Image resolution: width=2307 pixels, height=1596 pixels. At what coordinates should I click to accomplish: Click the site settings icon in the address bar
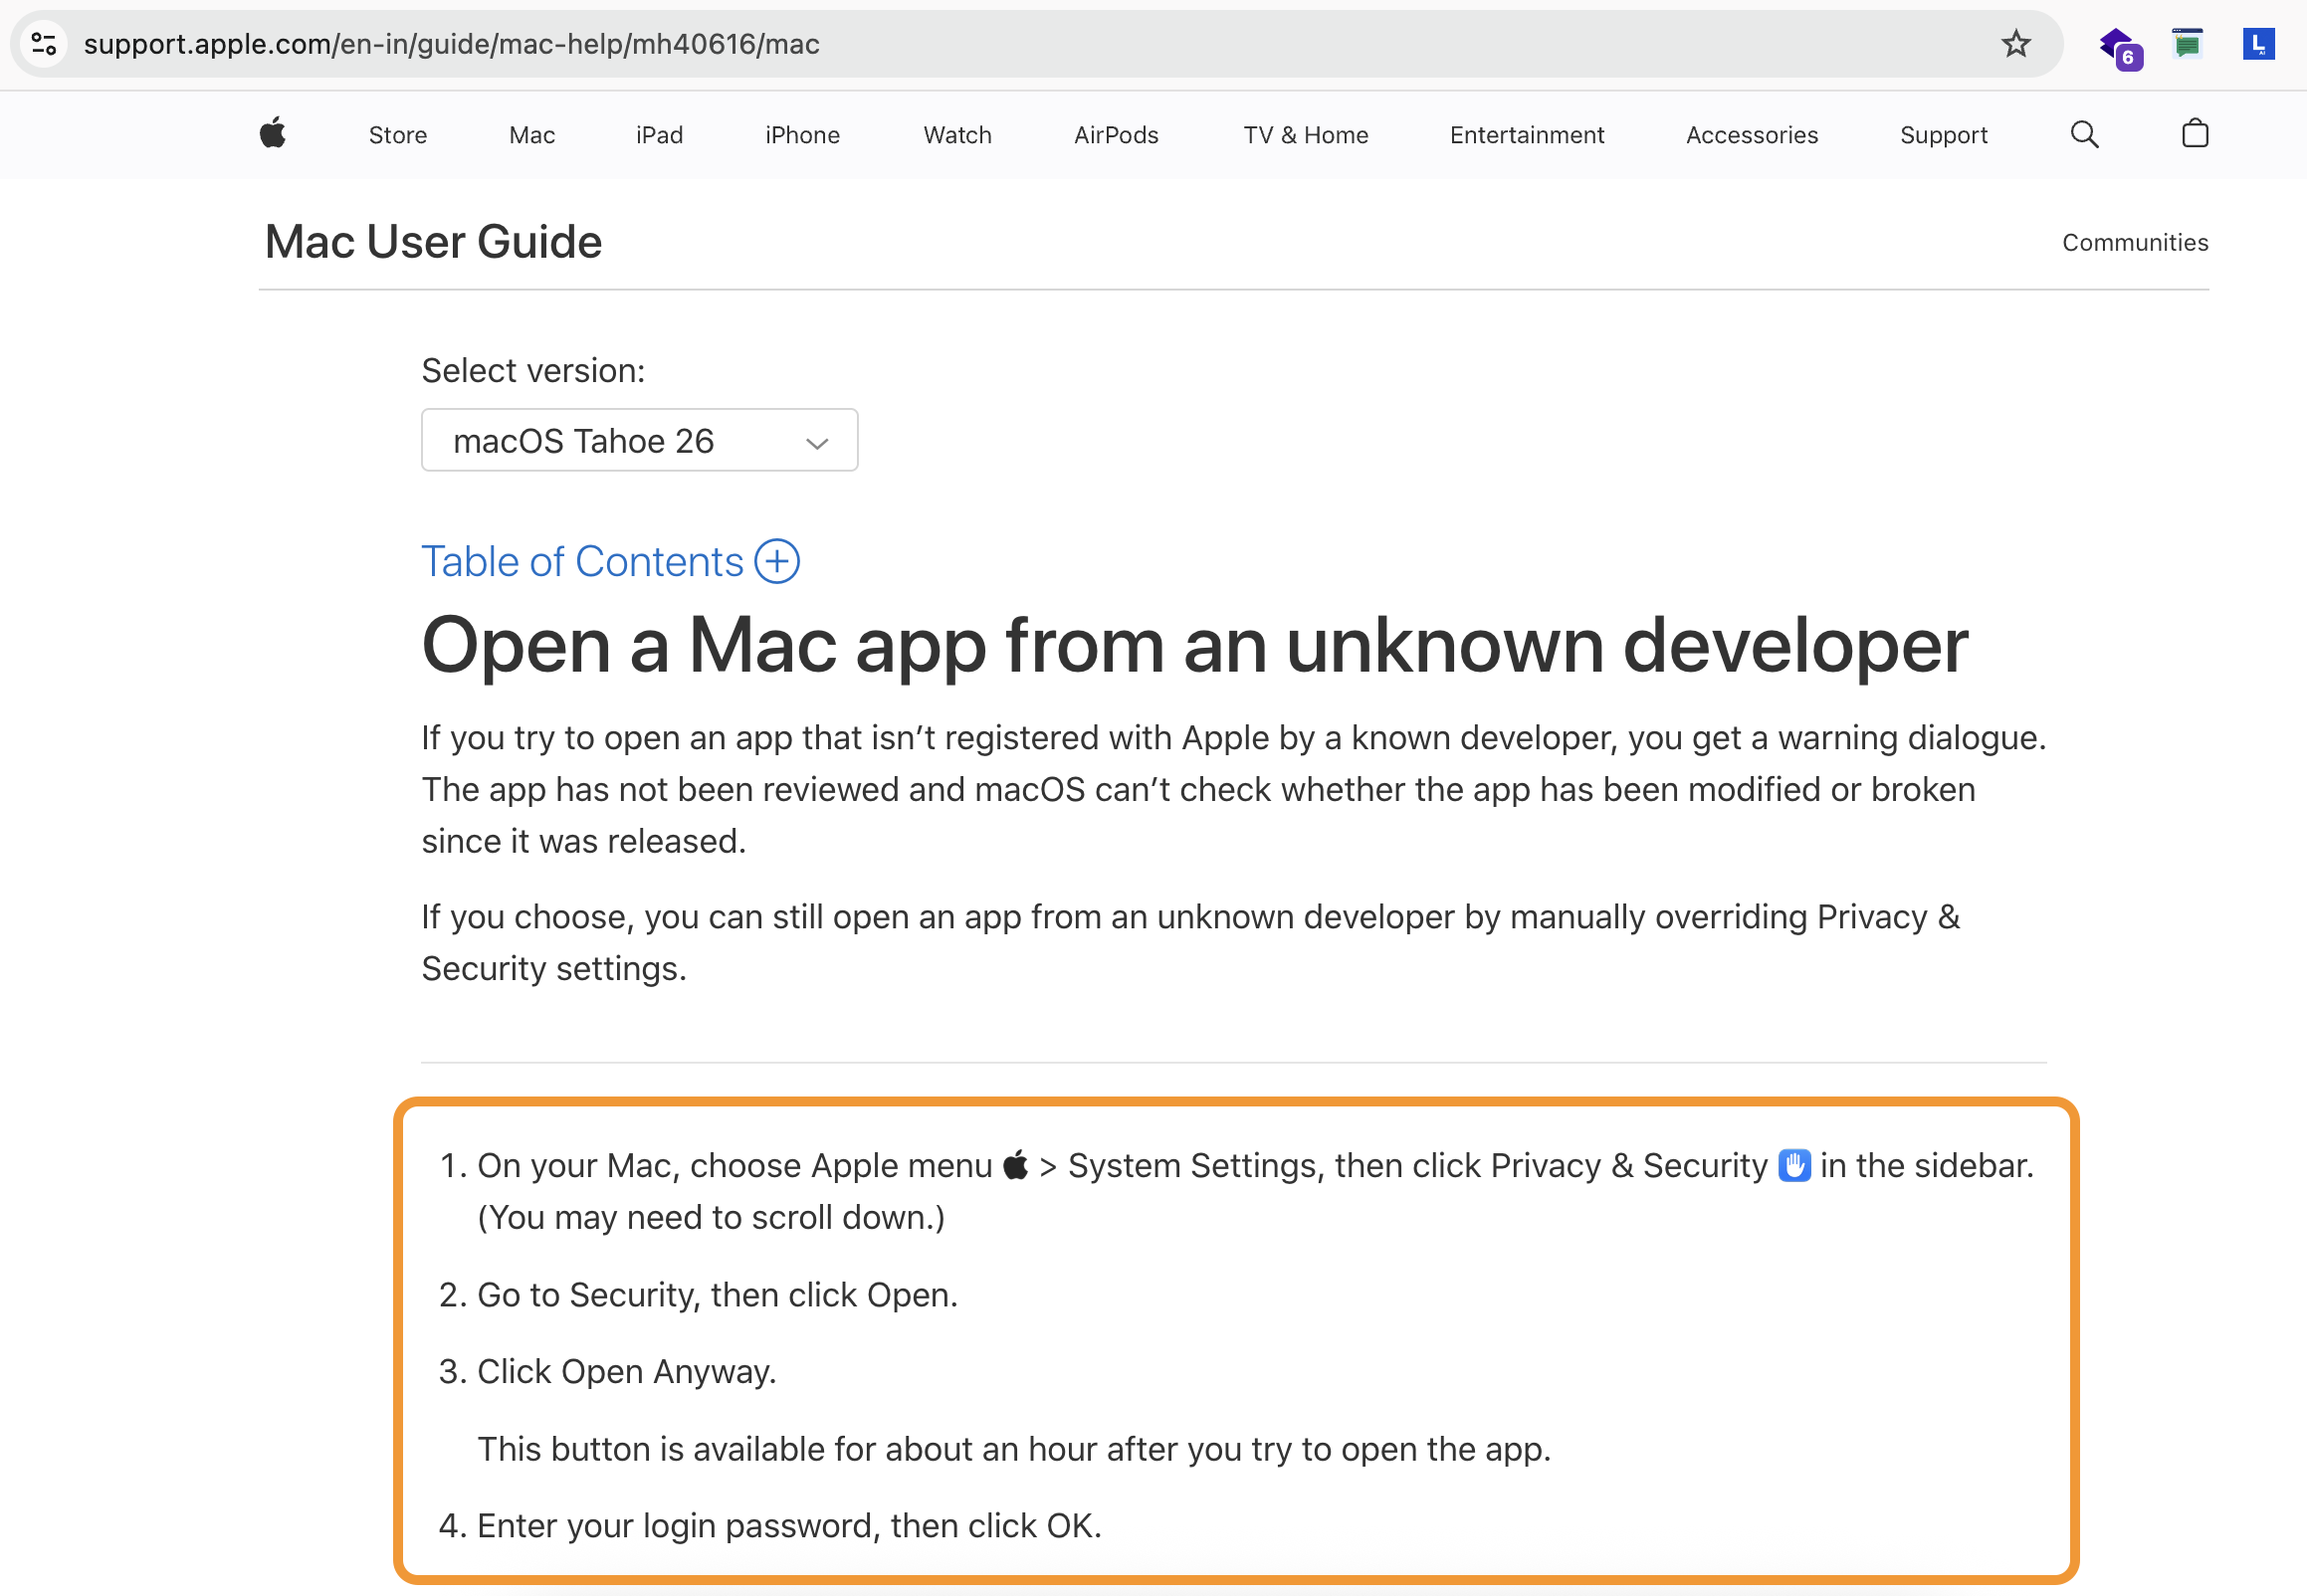[43, 43]
